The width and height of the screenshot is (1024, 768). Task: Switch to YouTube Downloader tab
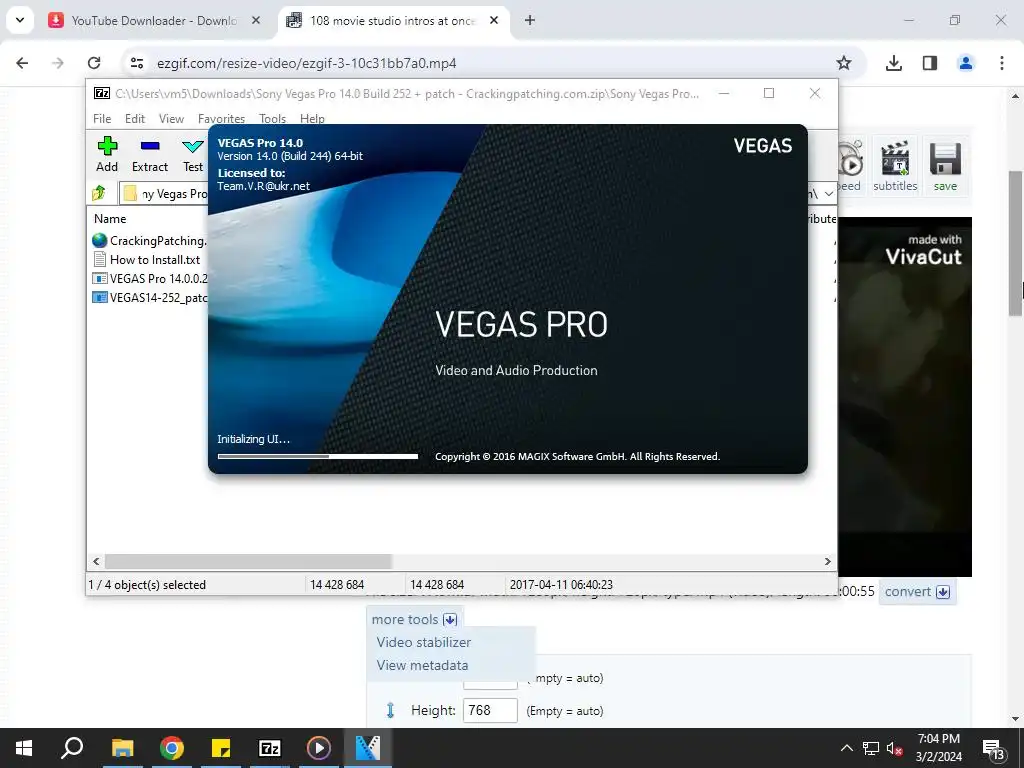[154, 20]
